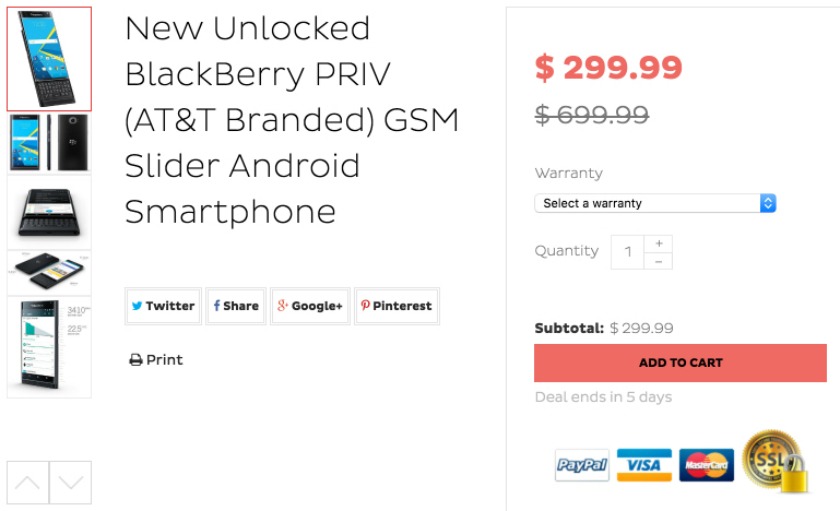The width and height of the screenshot is (840, 511).
Task: Click the Twitter share button
Action: coord(163,306)
